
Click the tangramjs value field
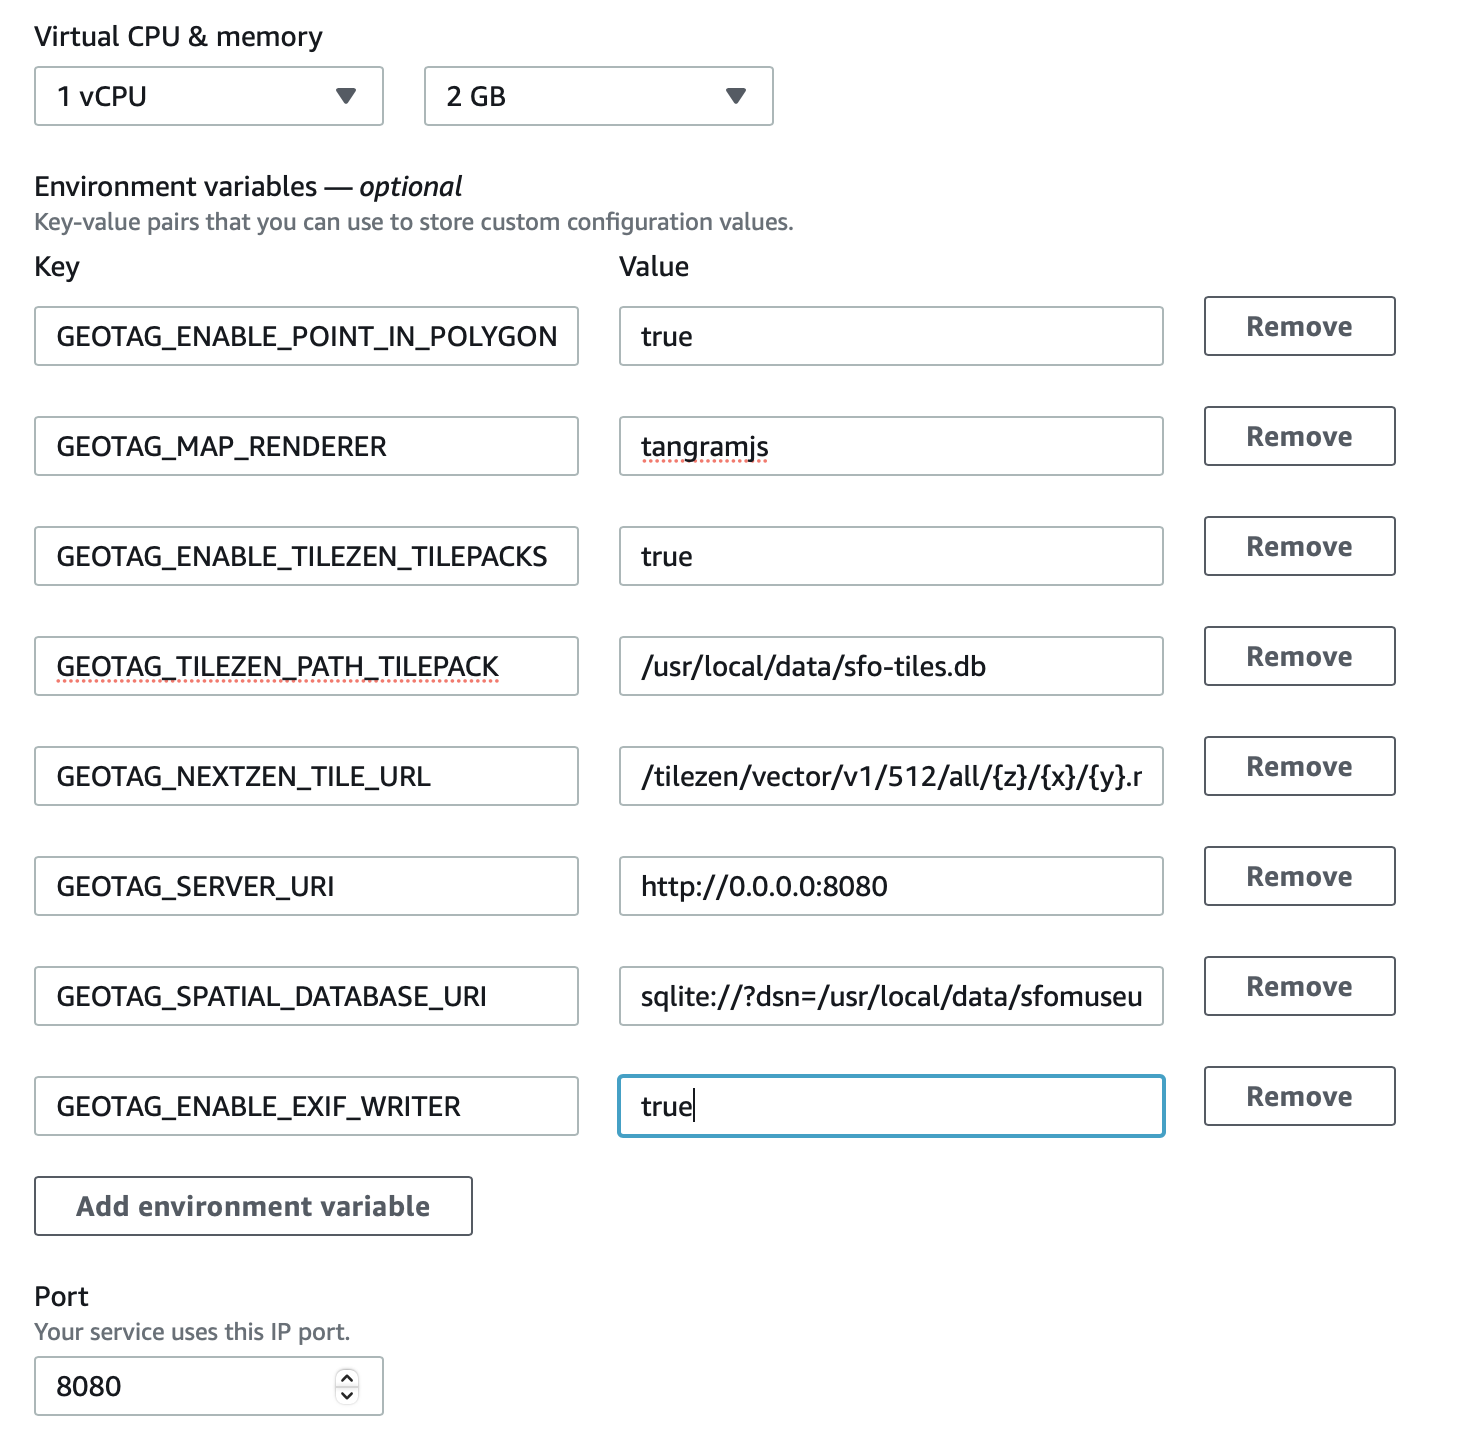pos(891,446)
